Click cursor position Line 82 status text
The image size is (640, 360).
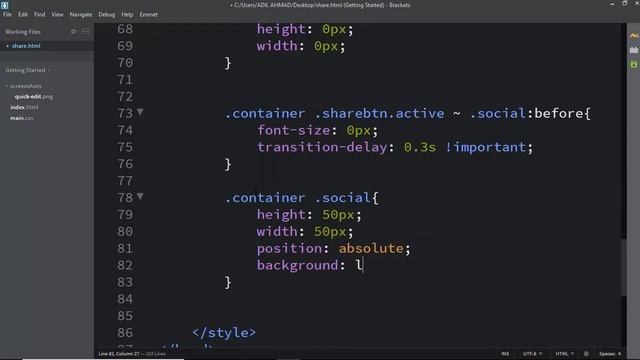coord(119,354)
